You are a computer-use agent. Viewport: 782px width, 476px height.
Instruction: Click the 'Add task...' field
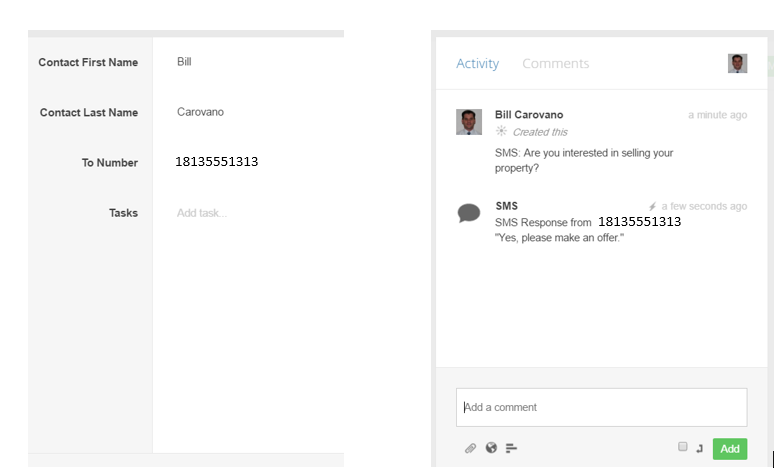coord(202,213)
